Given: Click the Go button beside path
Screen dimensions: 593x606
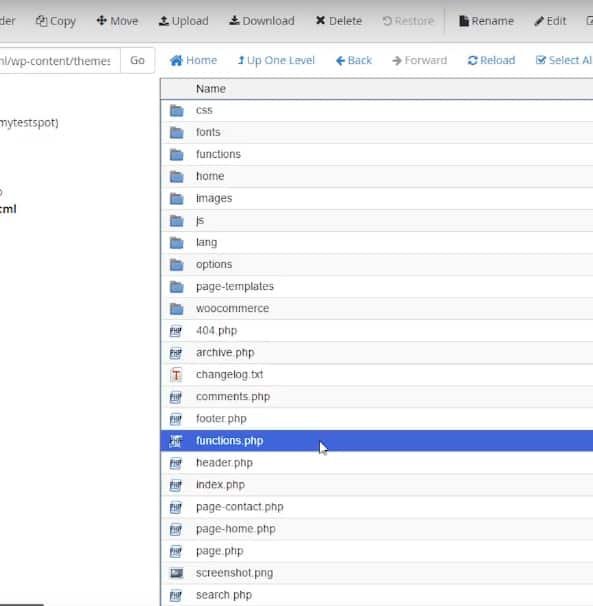Looking at the screenshot, I should 137,60.
